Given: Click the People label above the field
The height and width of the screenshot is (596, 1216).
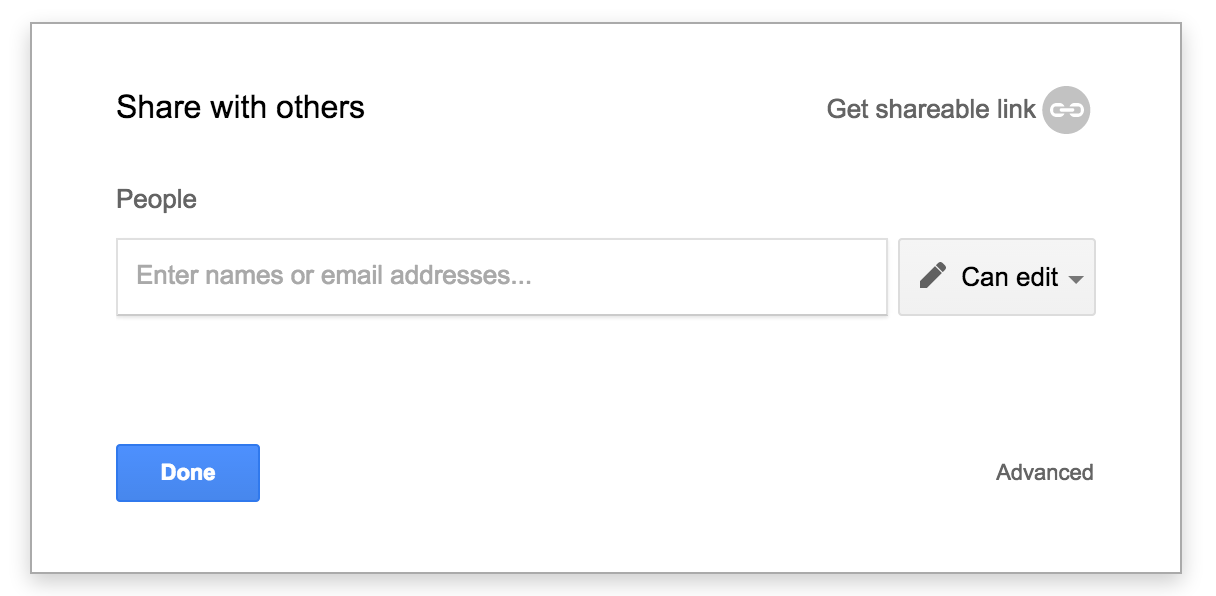Looking at the screenshot, I should [x=156, y=199].
